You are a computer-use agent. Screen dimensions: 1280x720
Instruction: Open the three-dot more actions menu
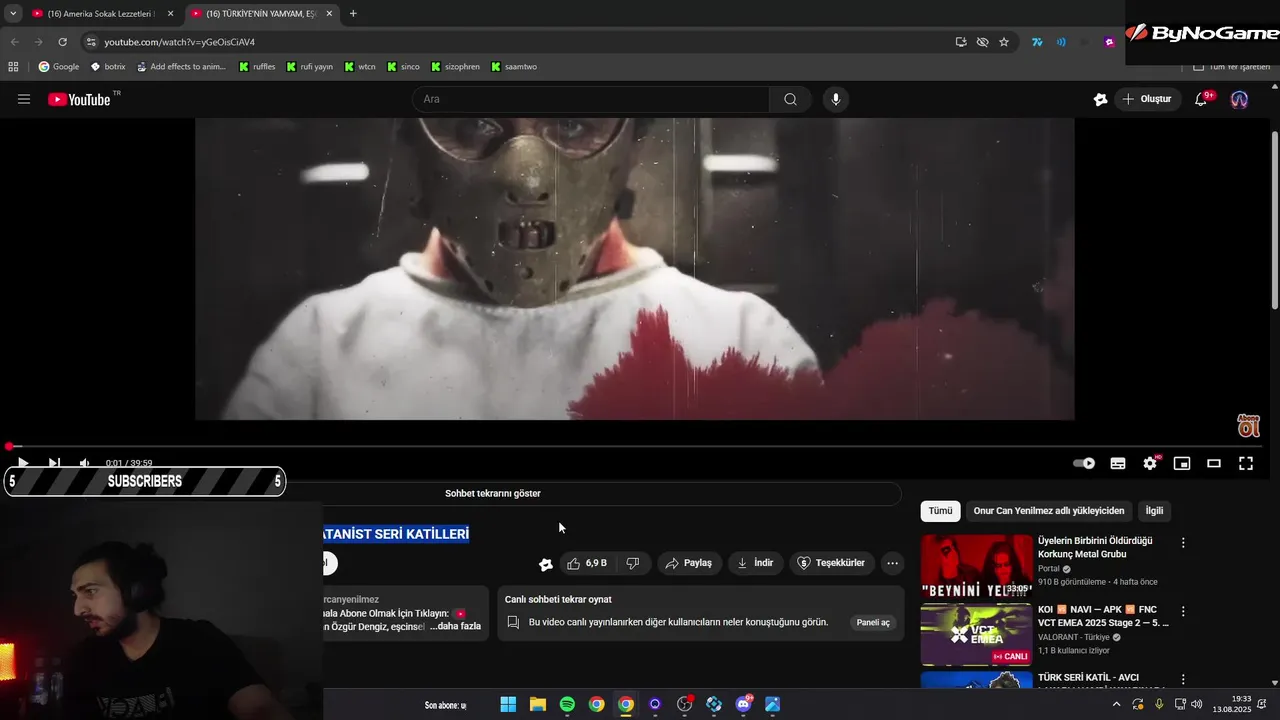pyautogui.click(x=893, y=563)
